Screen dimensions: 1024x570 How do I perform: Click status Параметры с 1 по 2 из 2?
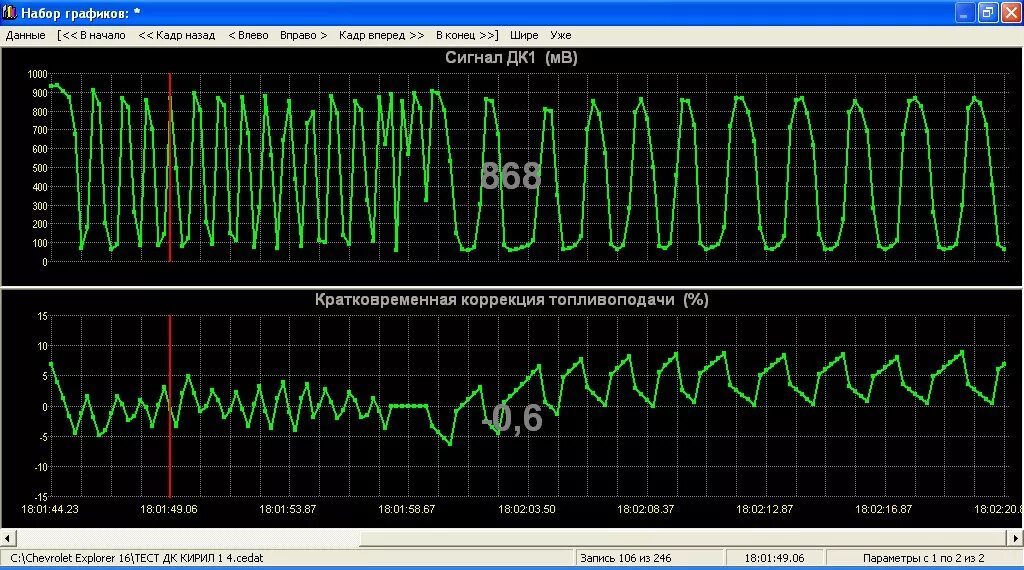pyautogui.click(x=923, y=558)
